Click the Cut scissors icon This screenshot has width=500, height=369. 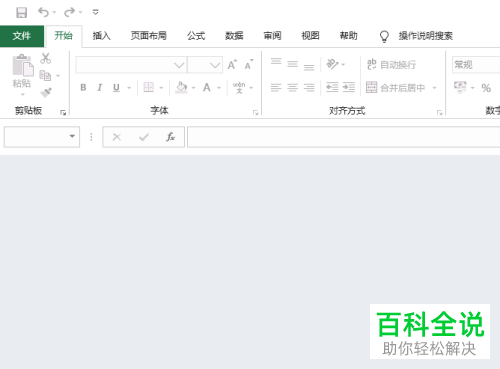pos(46,58)
